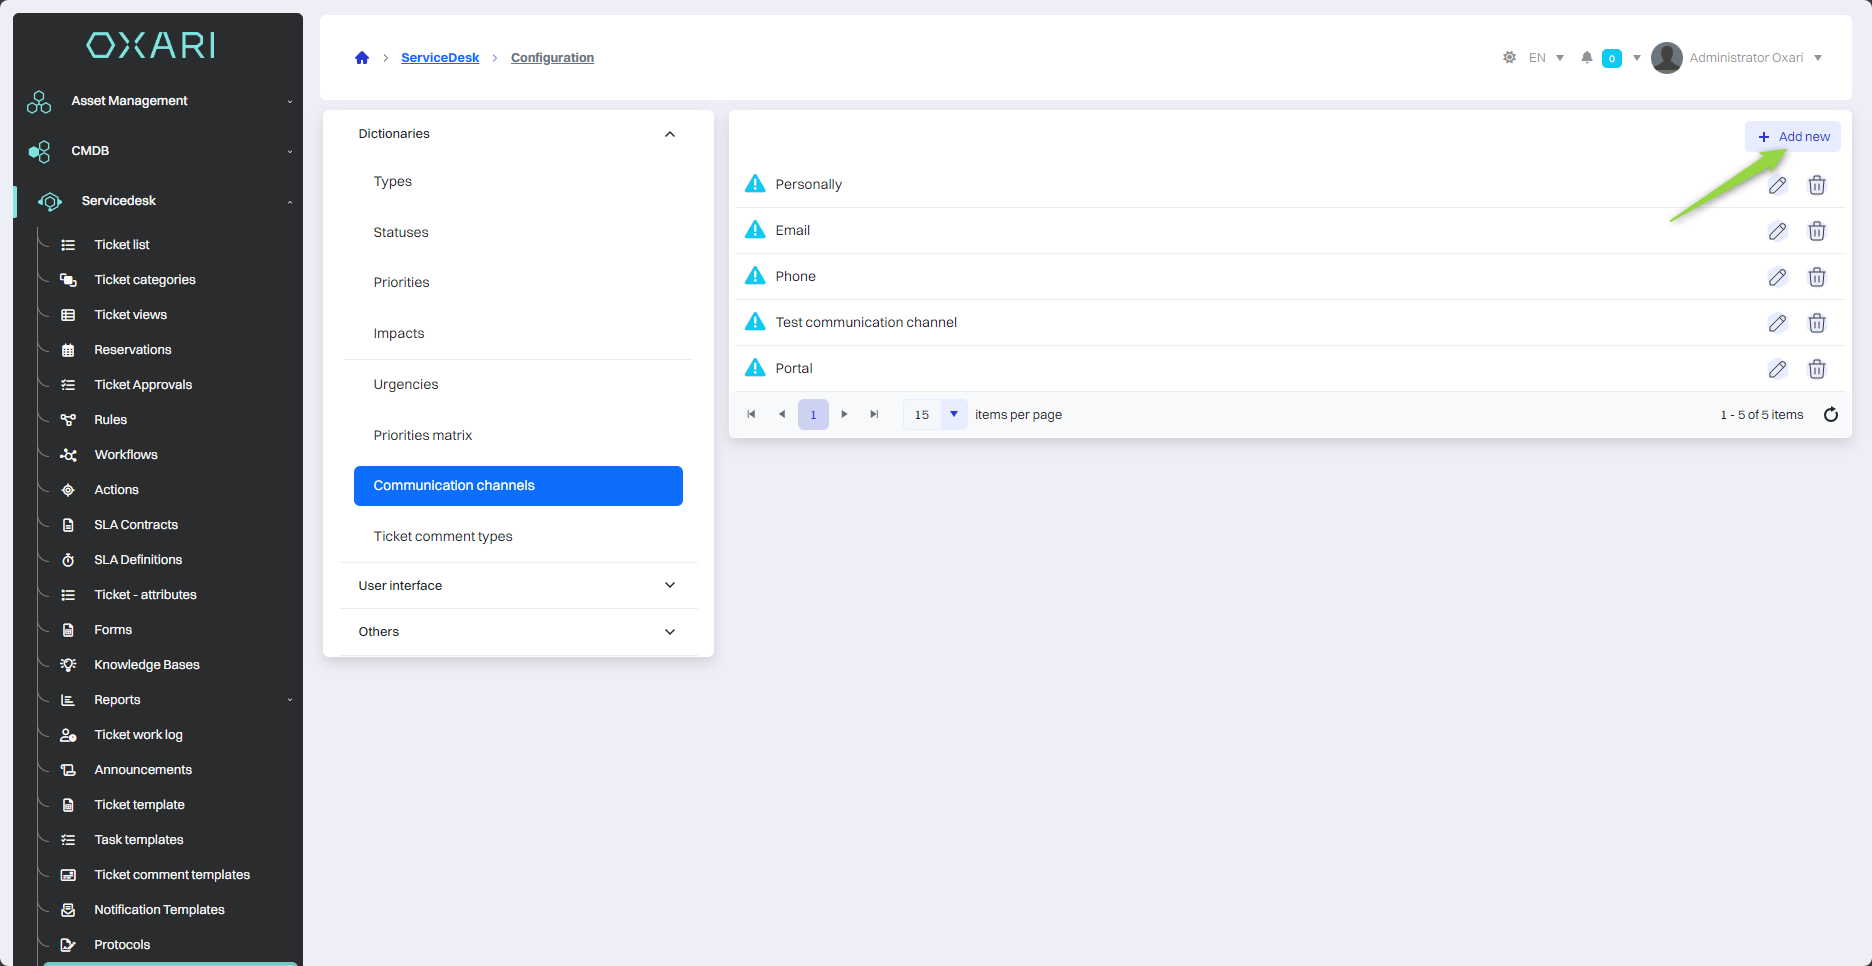The height and width of the screenshot is (966, 1872).
Task: Open the items per page dropdown
Action: [x=954, y=415]
